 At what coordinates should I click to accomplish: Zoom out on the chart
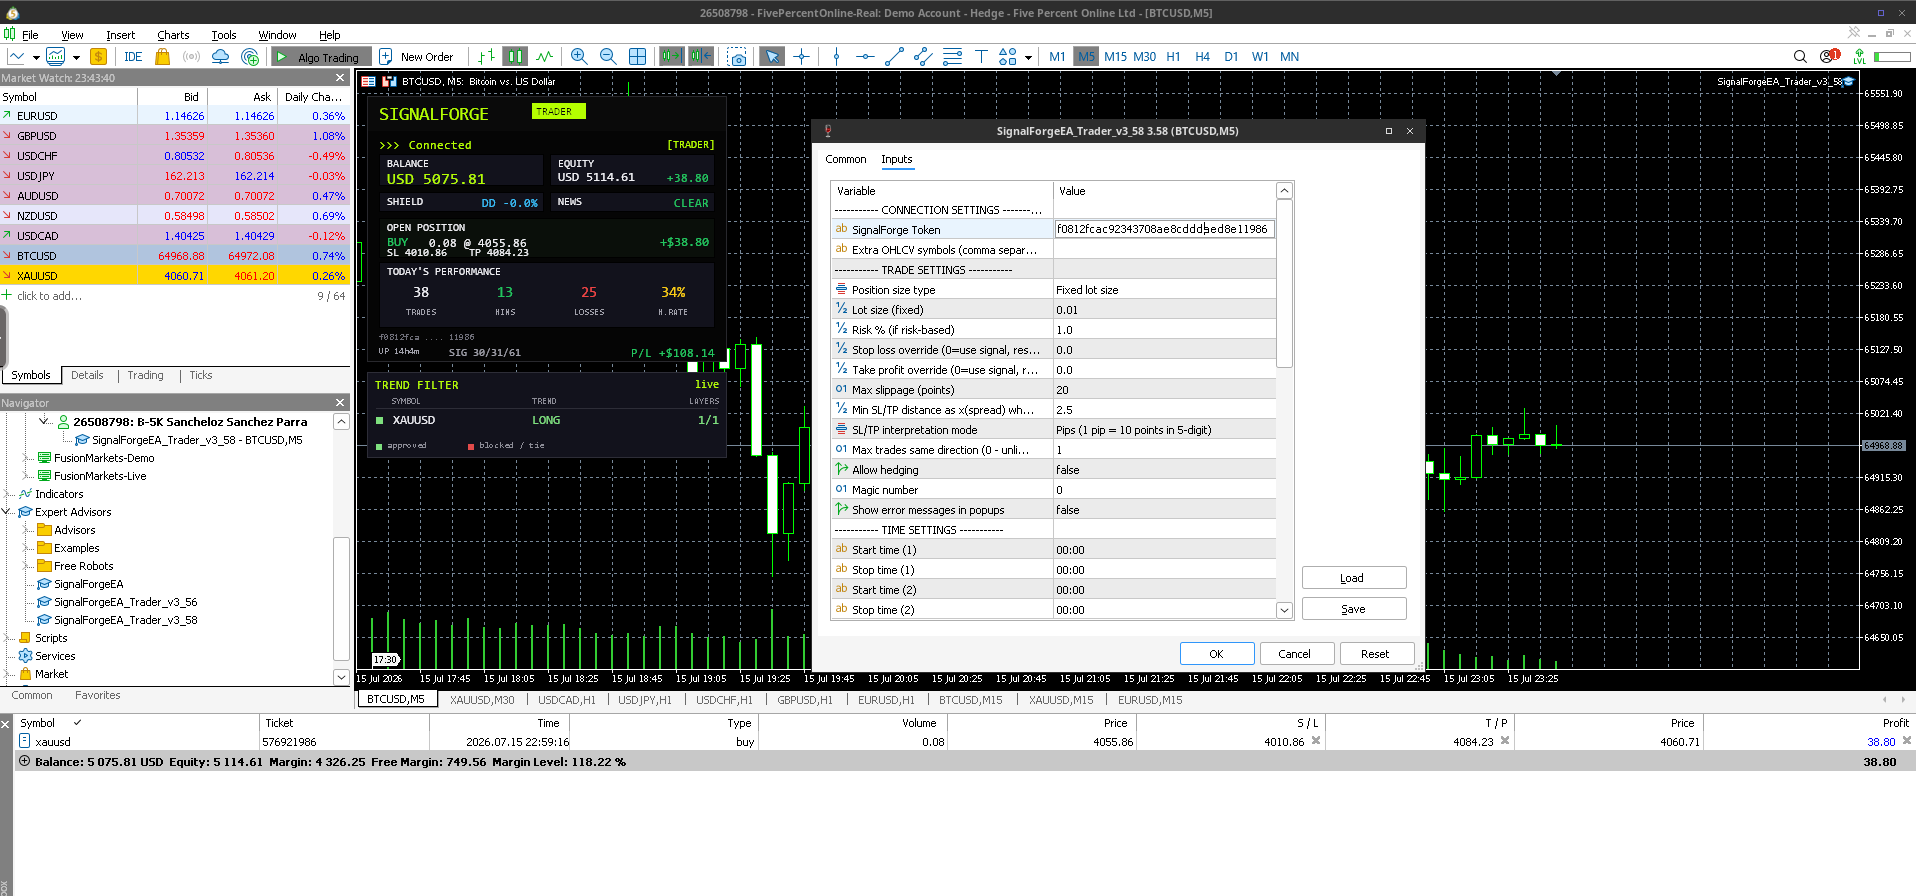(607, 57)
